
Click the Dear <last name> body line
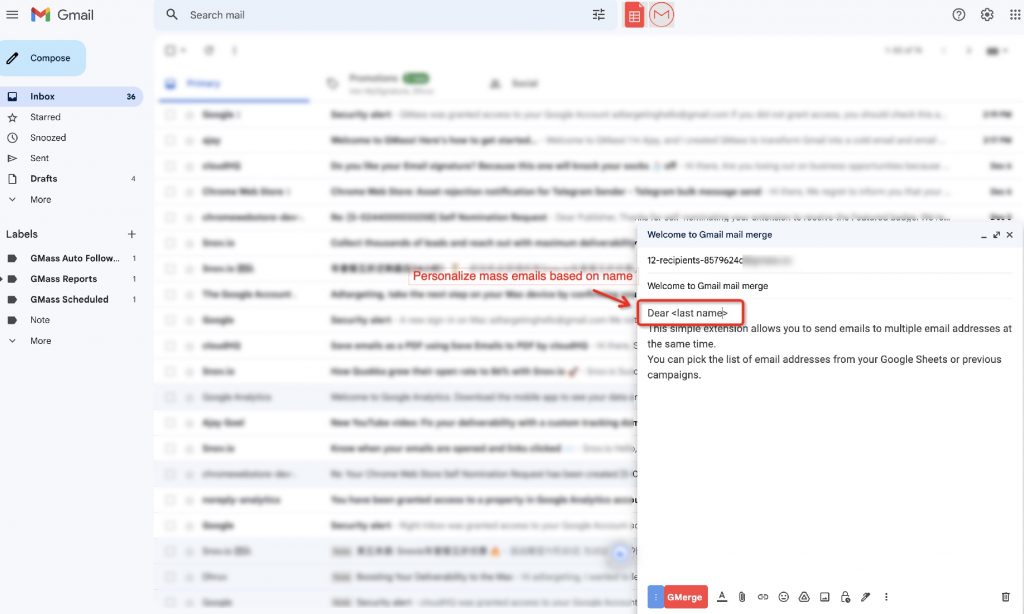click(x=687, y=313)
